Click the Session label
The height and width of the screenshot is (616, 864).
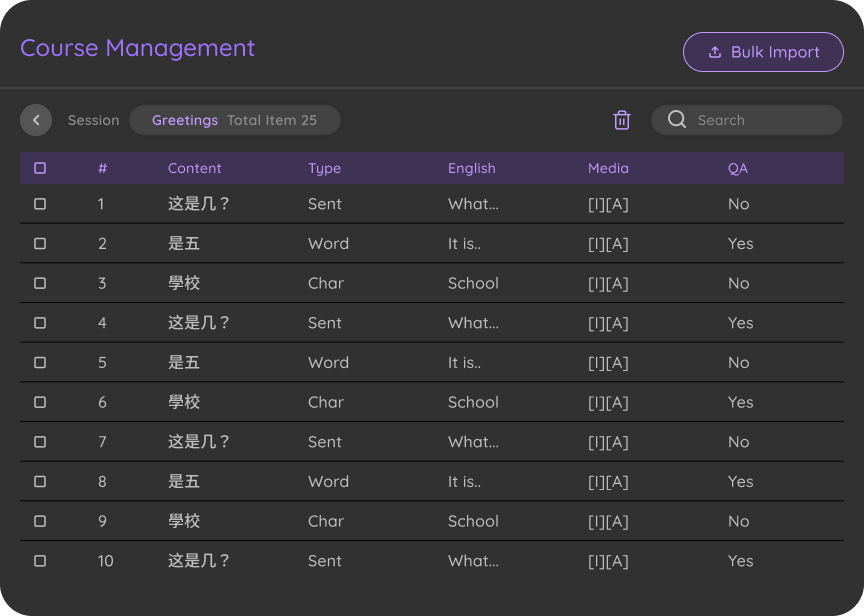pyautogui.click(x=93, y=120)
